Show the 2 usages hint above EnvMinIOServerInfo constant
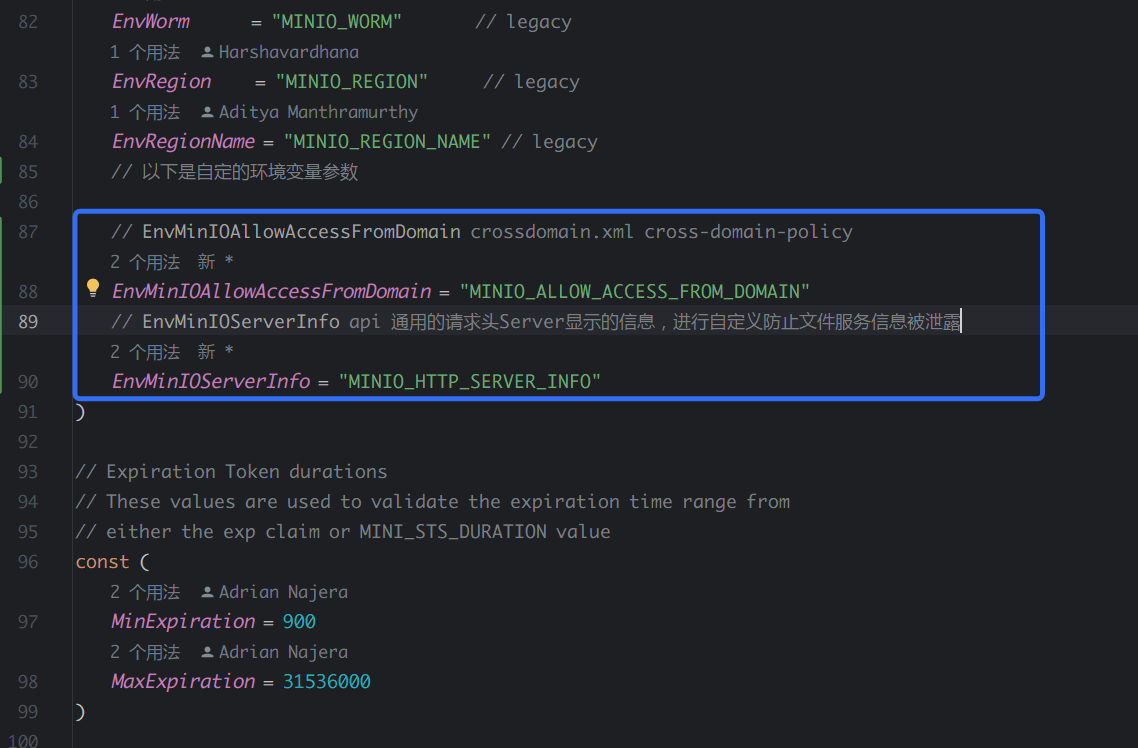 [x=145, y=353]
